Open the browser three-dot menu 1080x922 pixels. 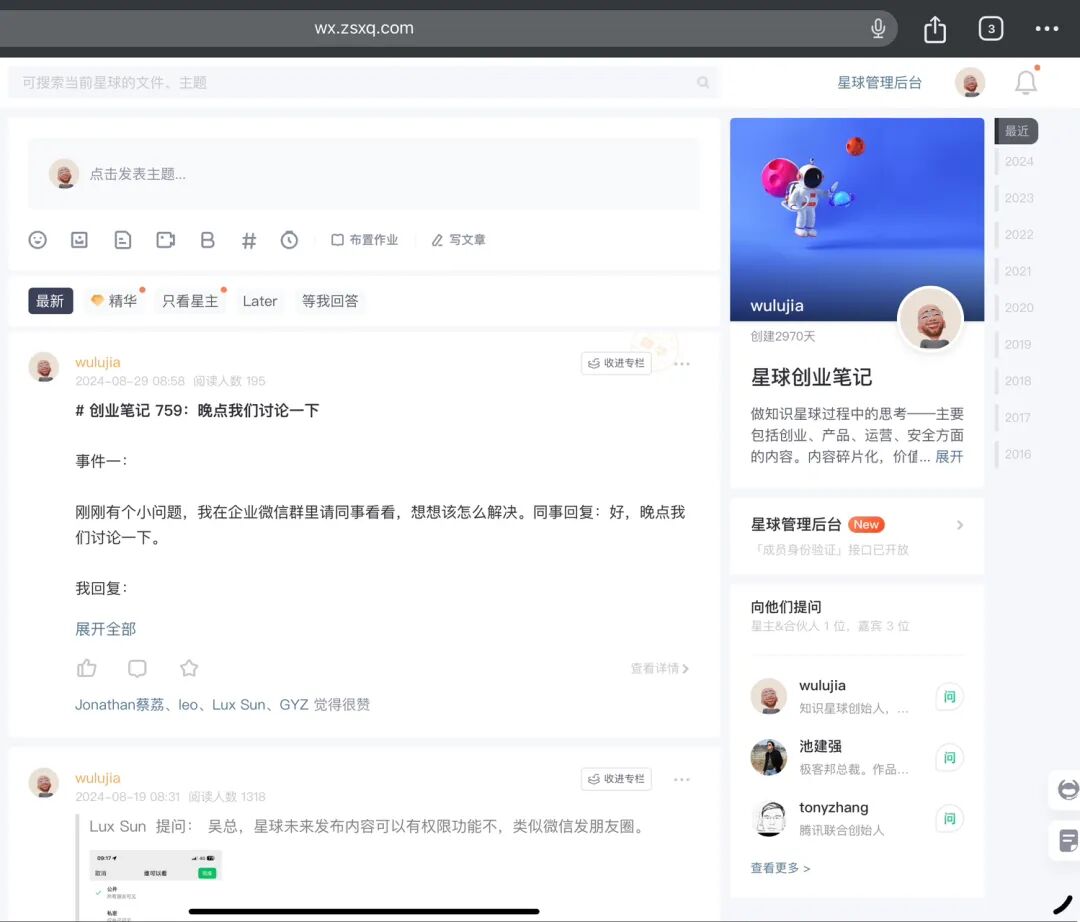[x=1046, y=29]
